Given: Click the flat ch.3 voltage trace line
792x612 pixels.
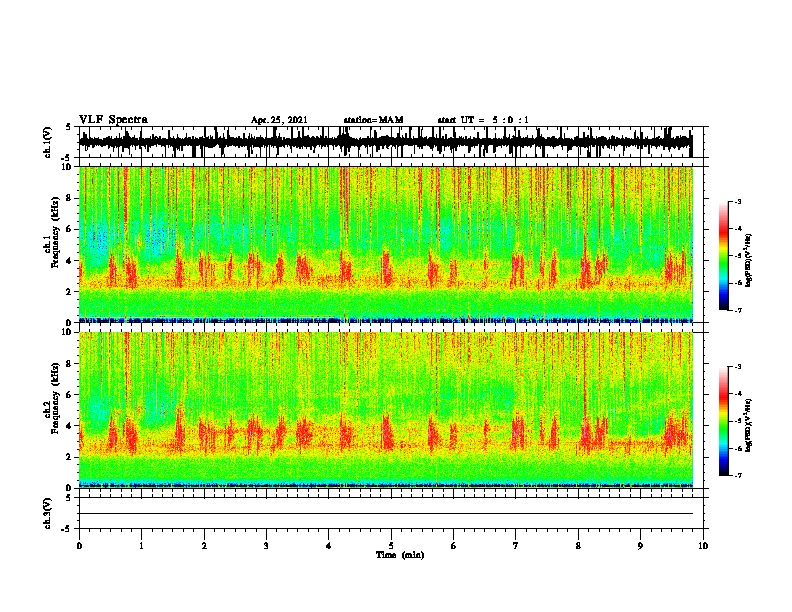Looking at the screenshot, I should 385,514.
